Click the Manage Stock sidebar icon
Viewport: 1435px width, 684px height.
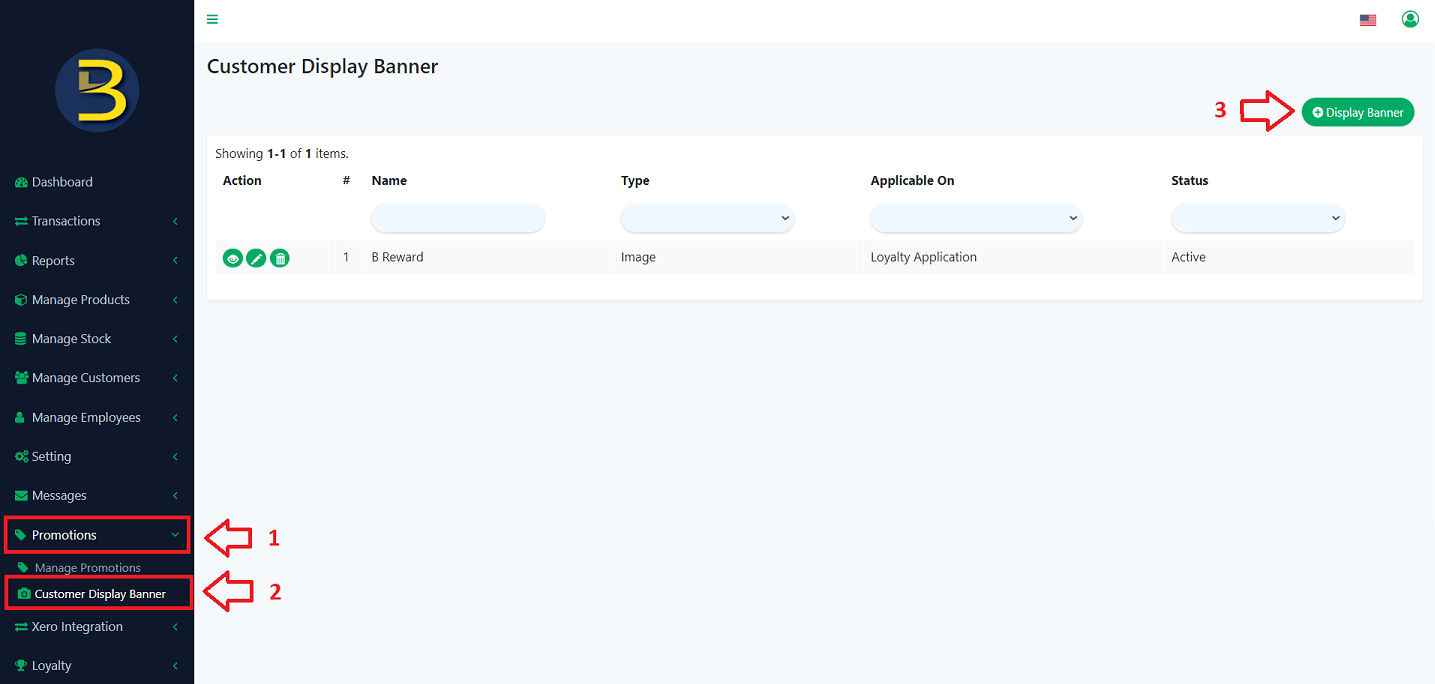tap(21, 338)
